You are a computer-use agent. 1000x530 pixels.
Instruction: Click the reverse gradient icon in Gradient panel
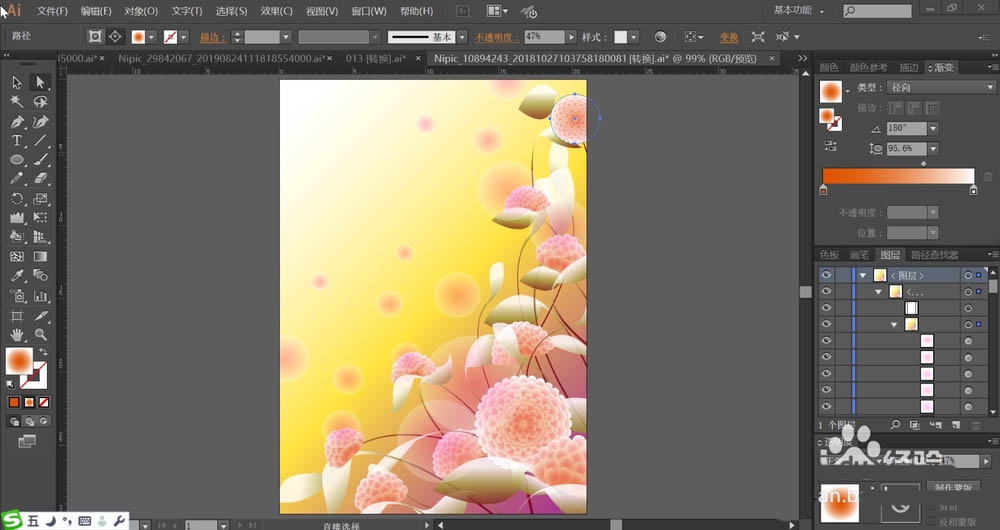830,146
